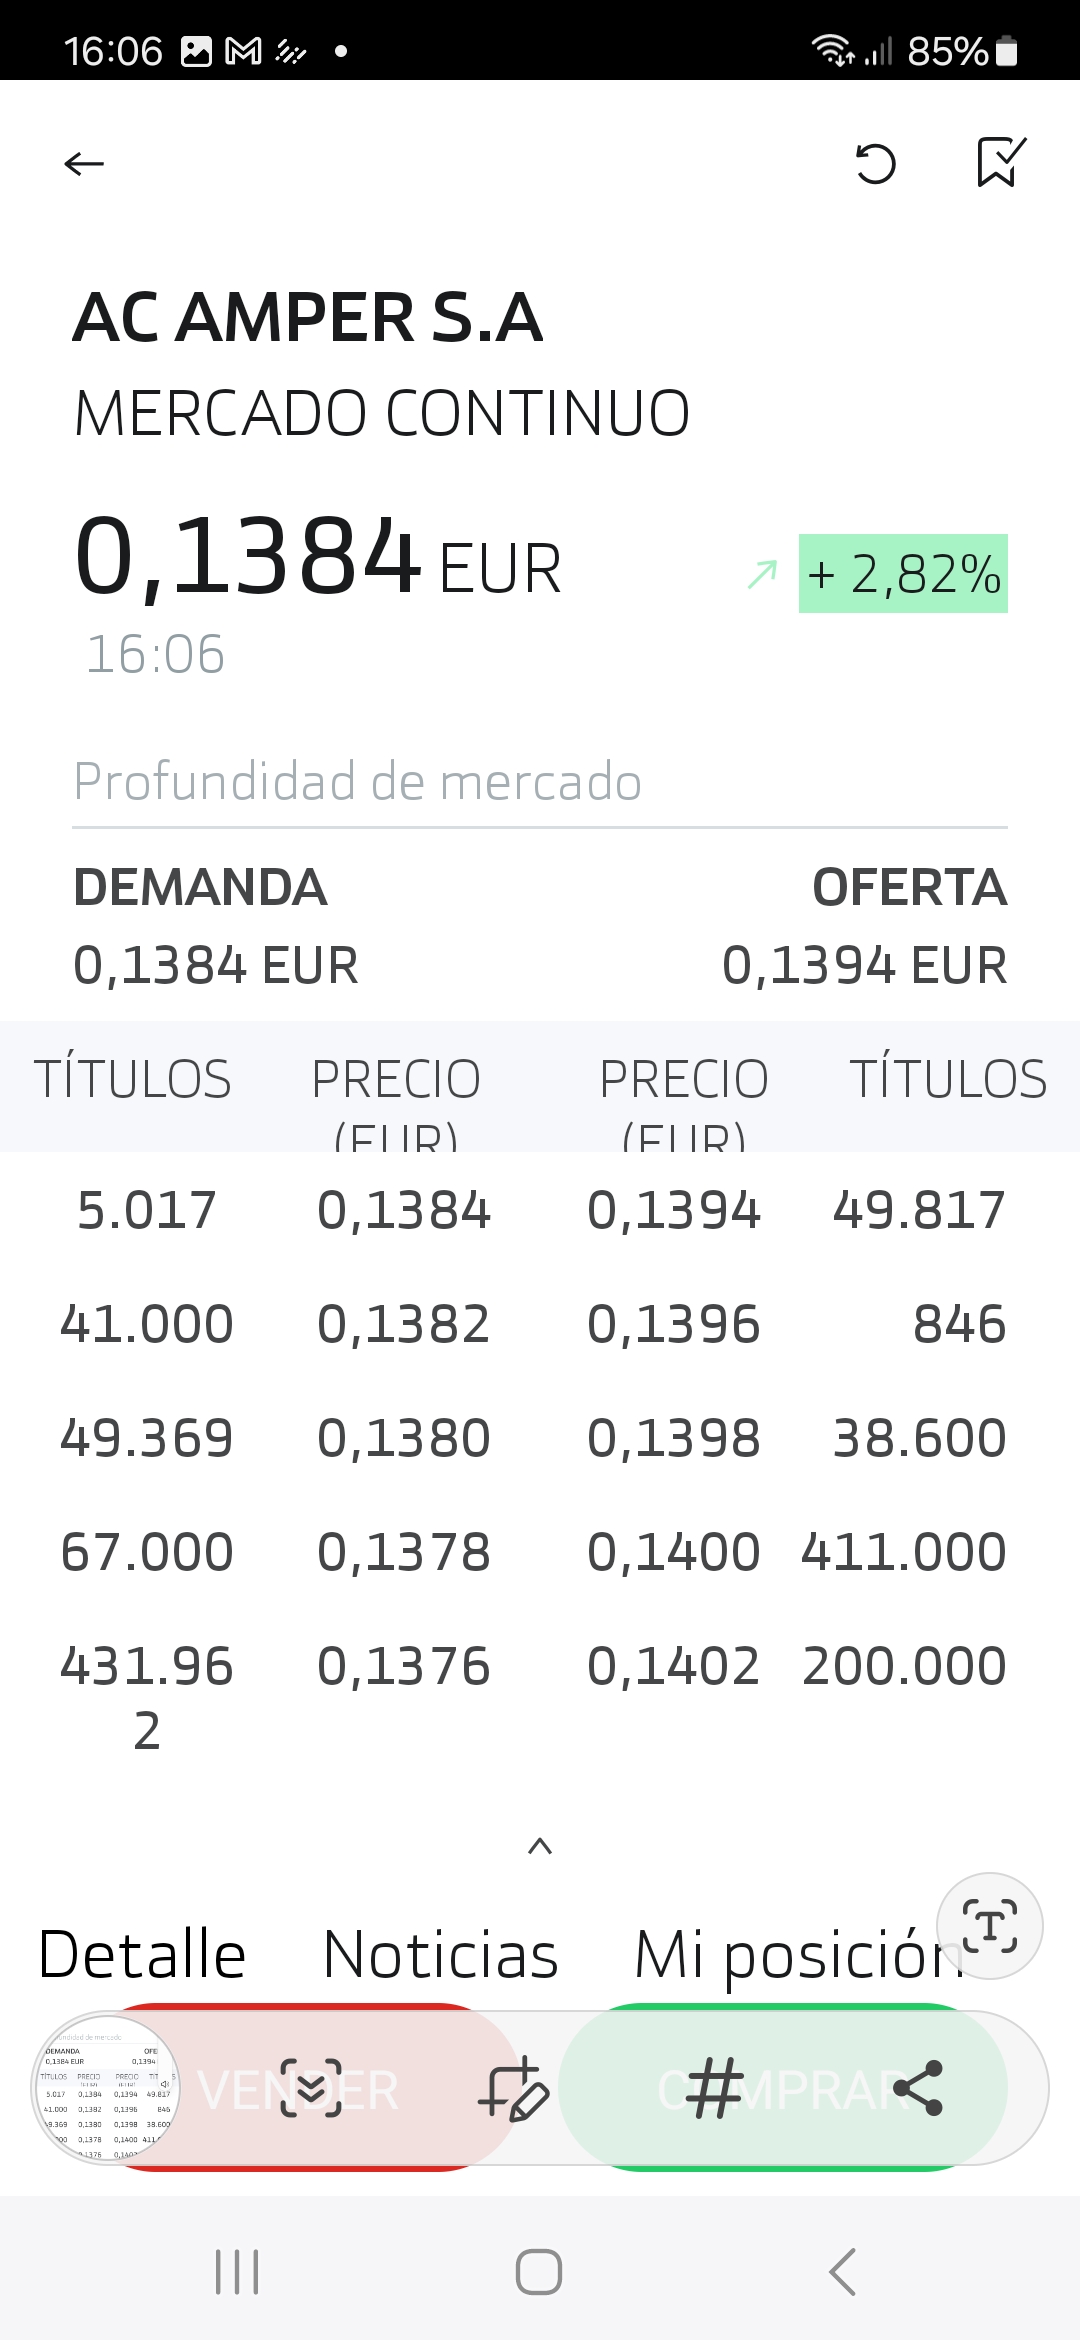Image resolution: width=1080 pixels, height=2340 pixels.
Task: Open the Detalle tab
Action: 142,1954
